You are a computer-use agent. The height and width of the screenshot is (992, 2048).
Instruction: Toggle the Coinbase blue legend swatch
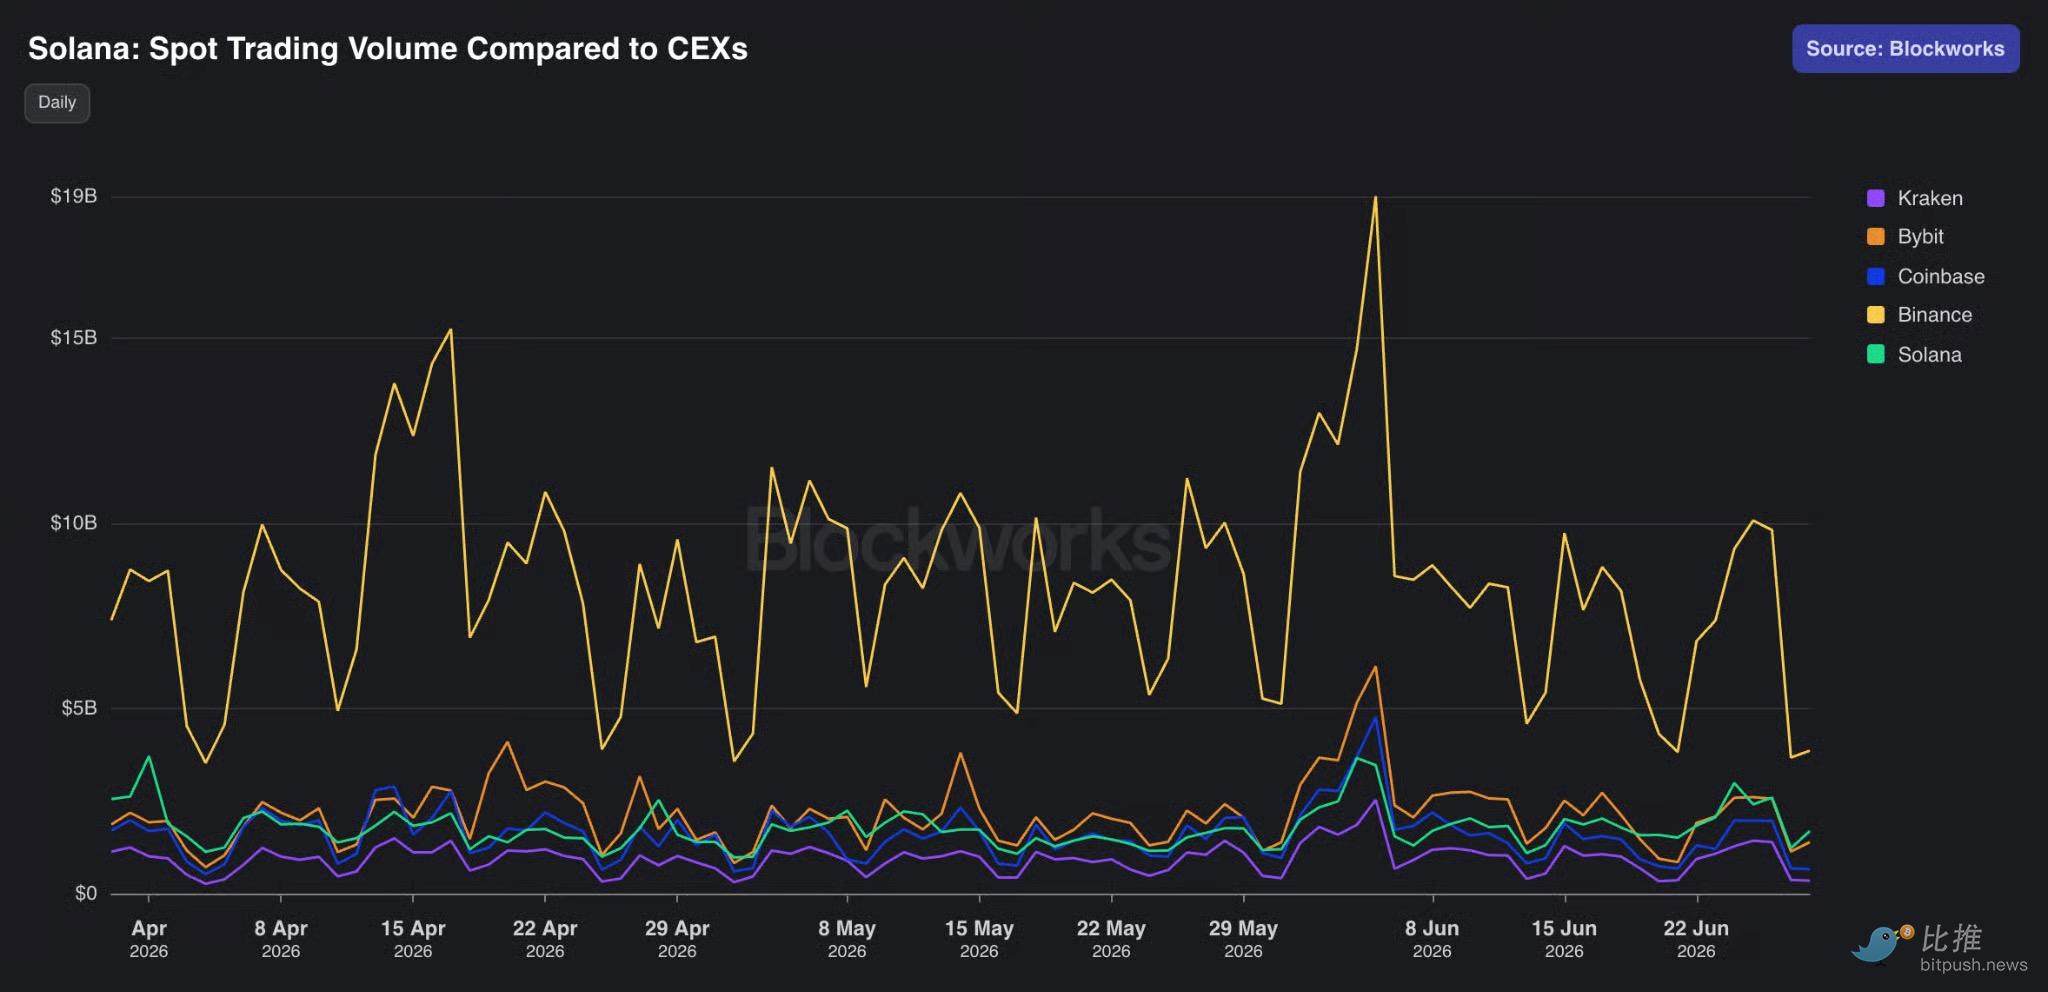coord(1875,276)
